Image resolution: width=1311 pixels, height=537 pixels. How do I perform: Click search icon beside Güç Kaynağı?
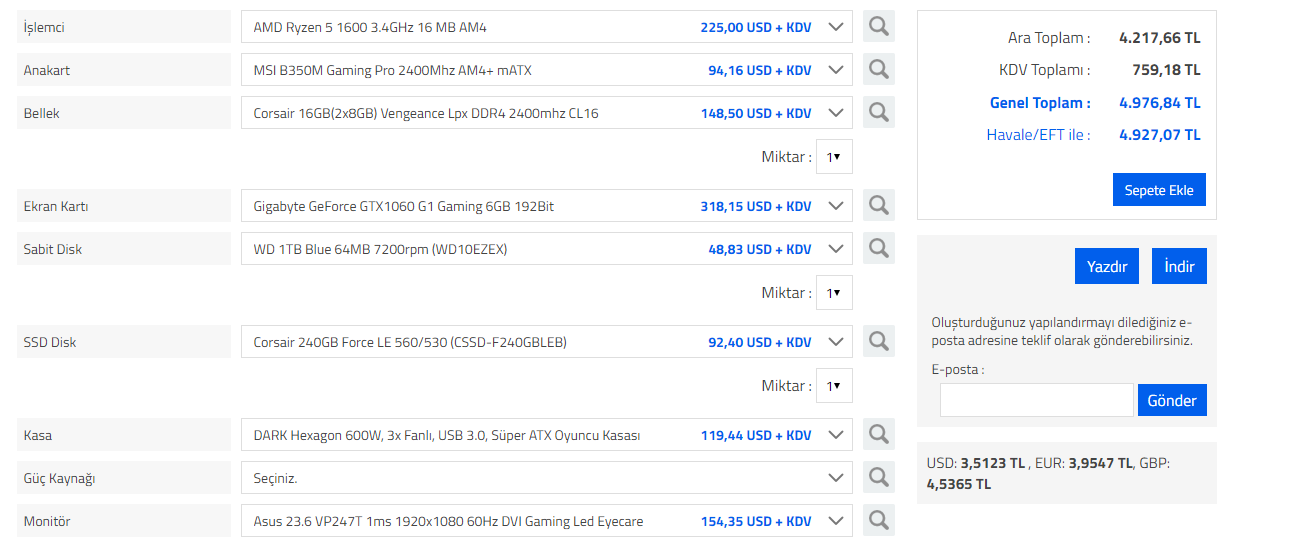(x=878, y=478)
